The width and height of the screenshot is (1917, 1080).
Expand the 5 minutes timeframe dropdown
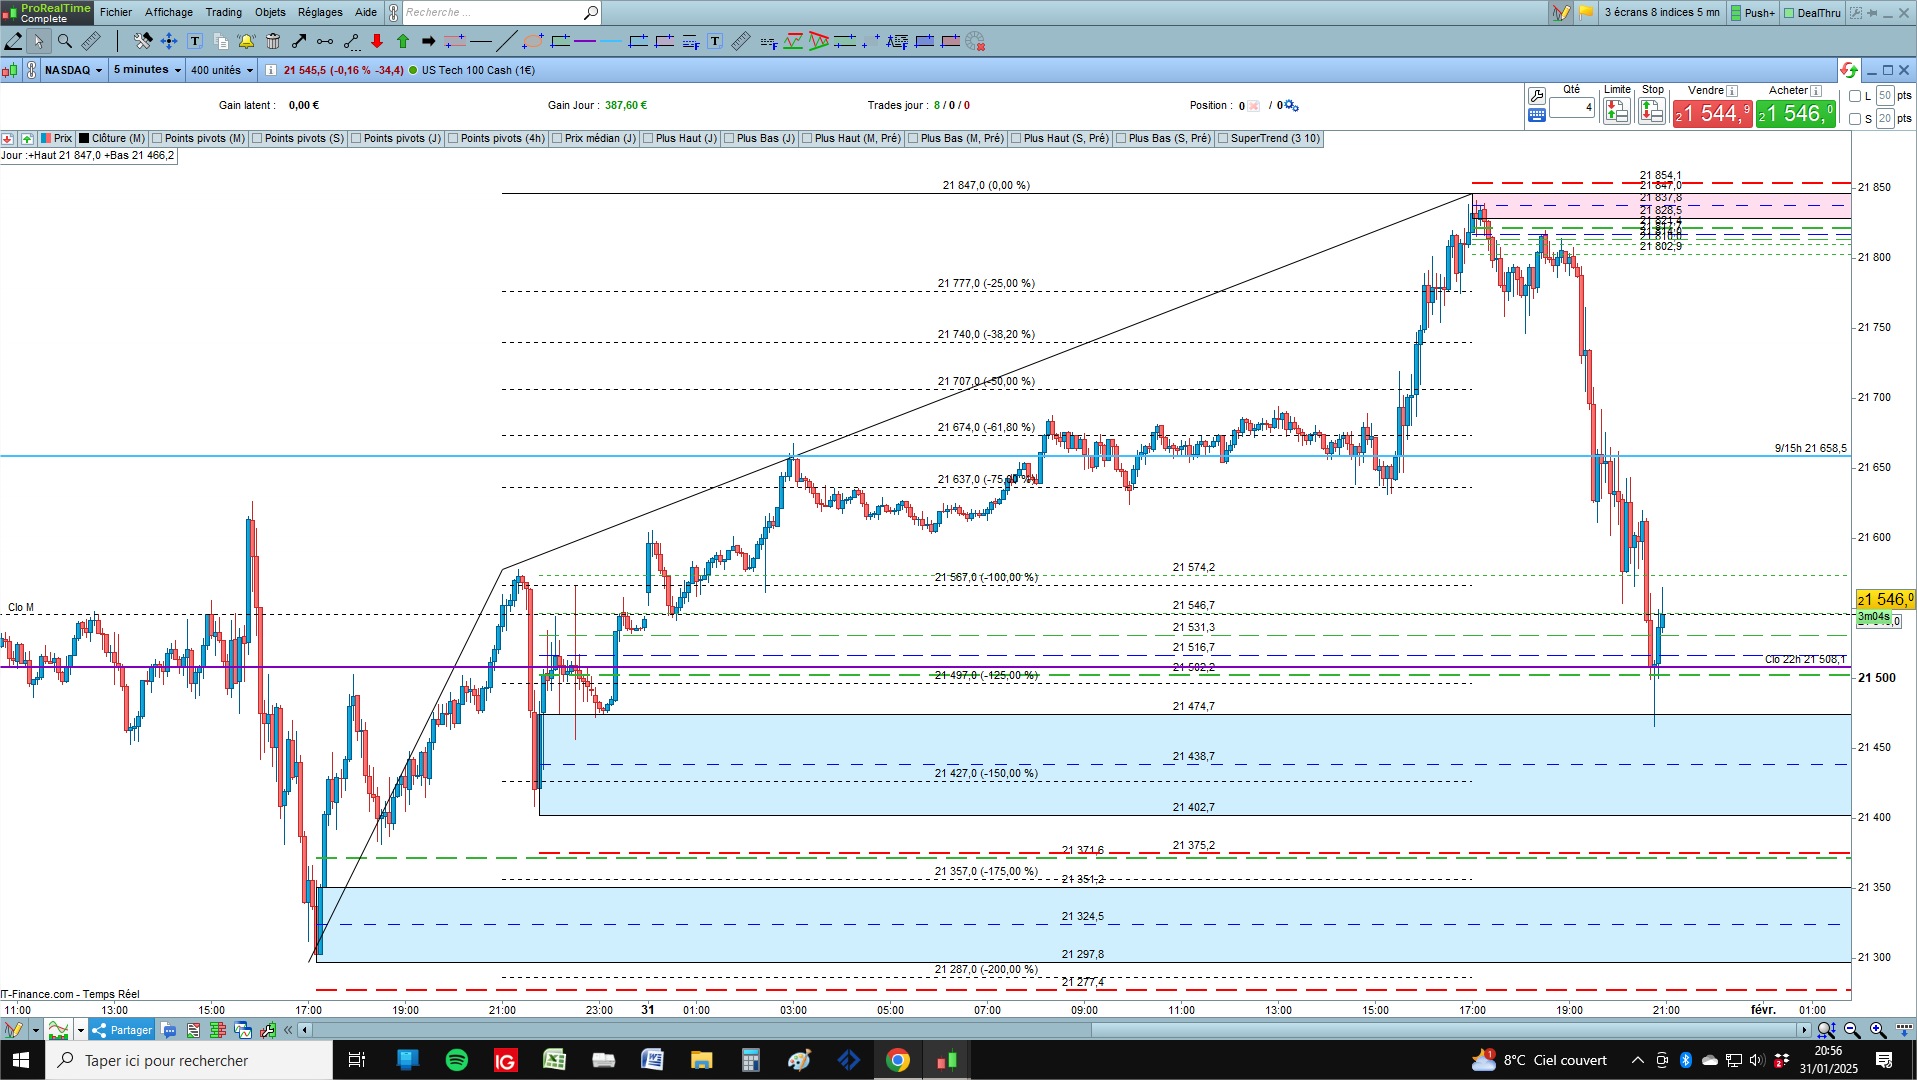click(x=147, y=70)
